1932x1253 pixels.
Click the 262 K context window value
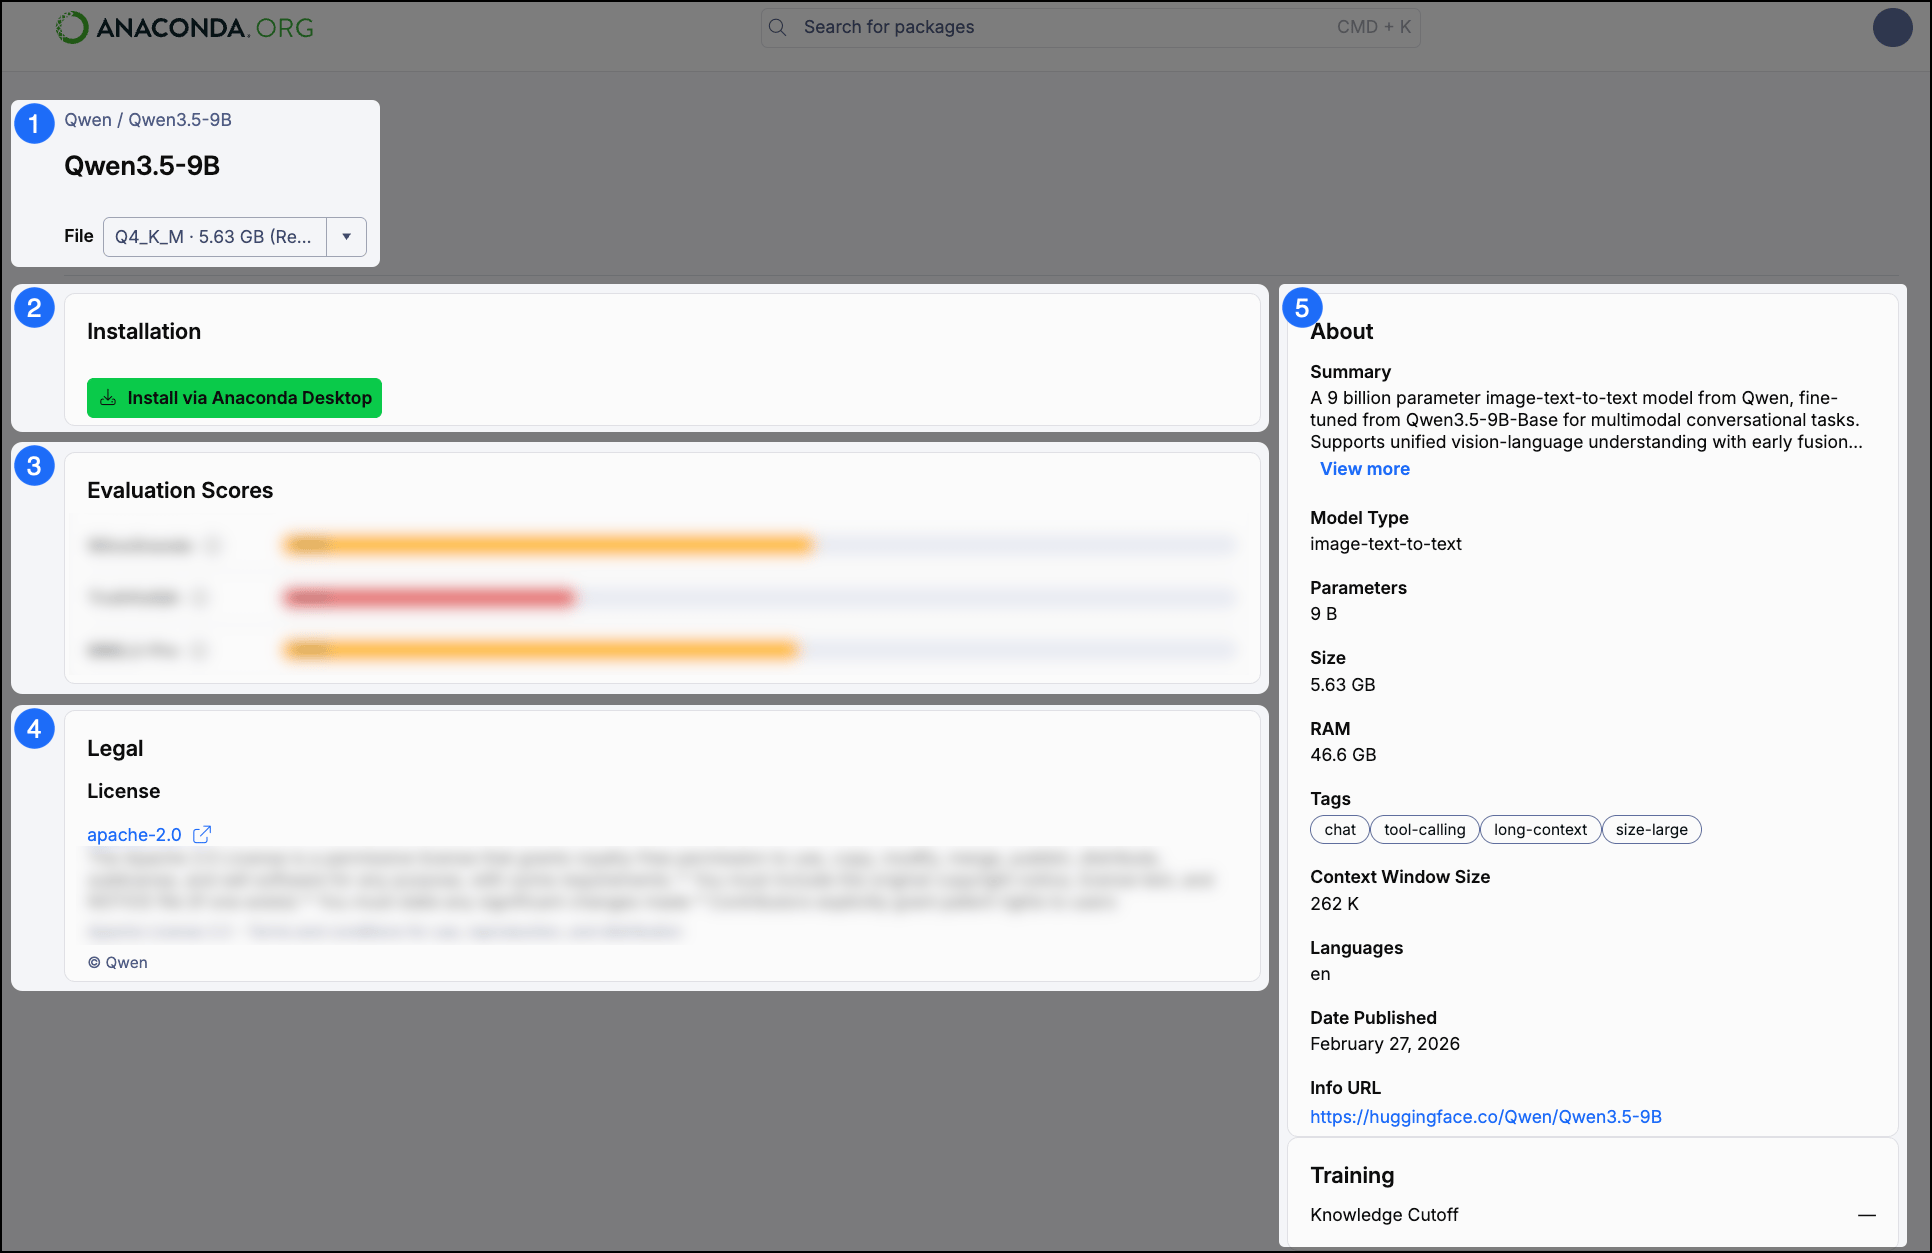[x=1334, y=904]
